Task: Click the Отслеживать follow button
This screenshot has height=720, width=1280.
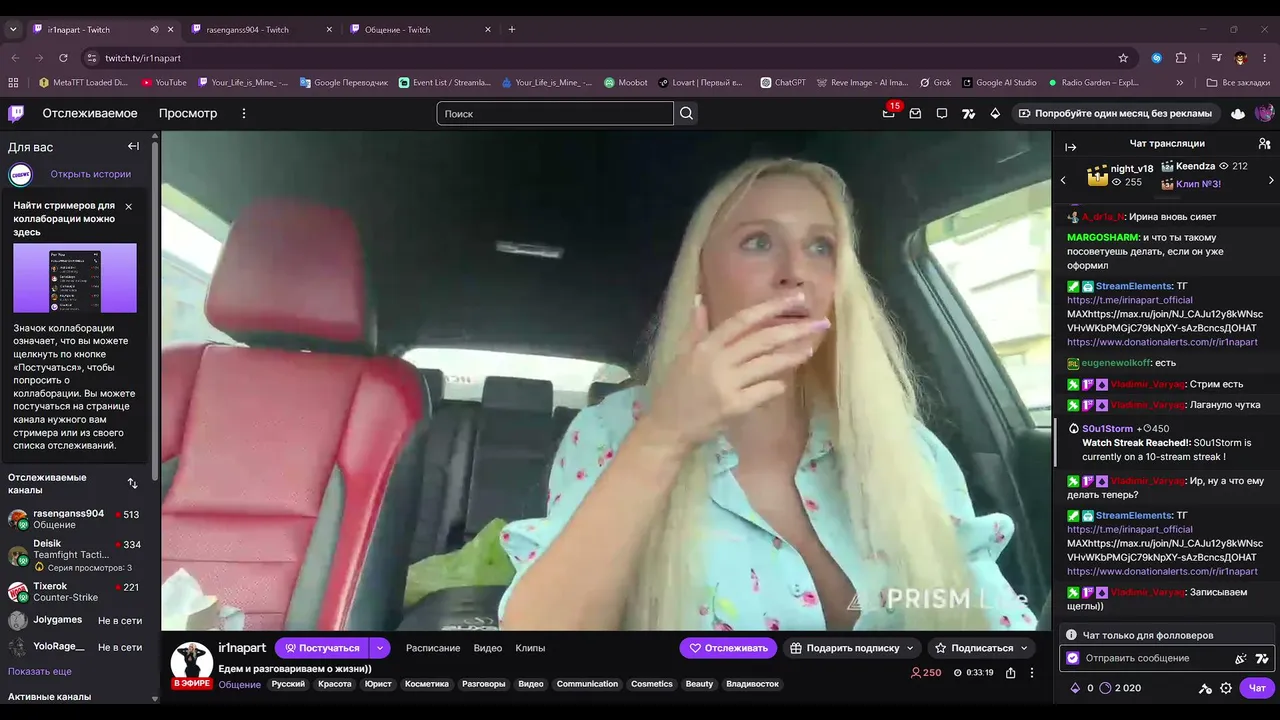Action: tap(728, 648)
